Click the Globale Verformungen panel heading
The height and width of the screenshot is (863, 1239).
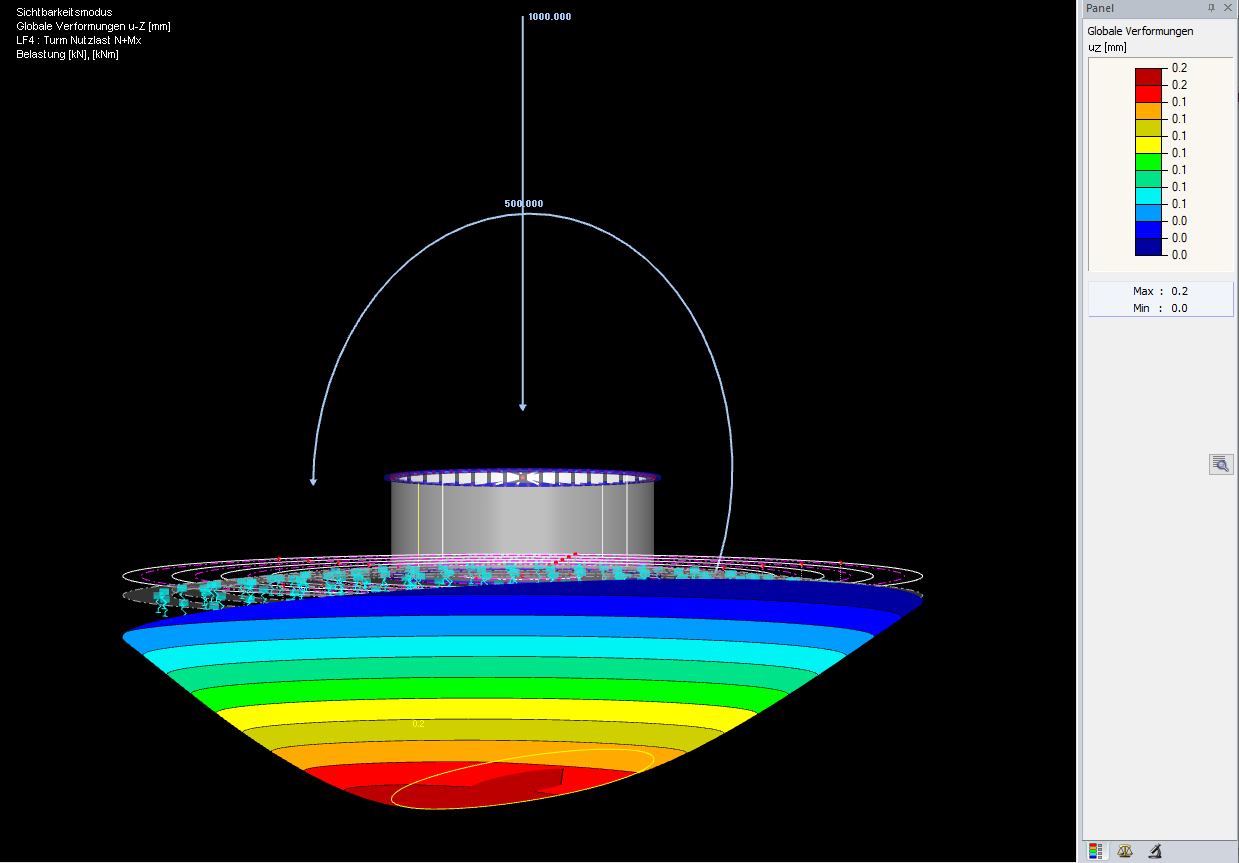pyautogui.click(x=1140, y=31)
